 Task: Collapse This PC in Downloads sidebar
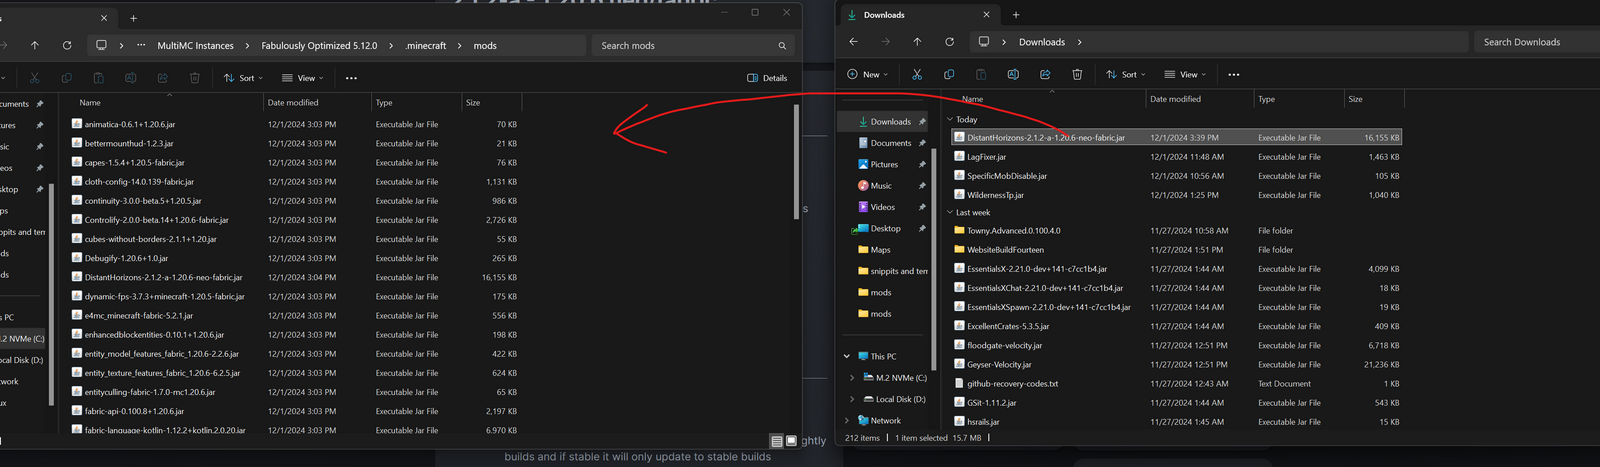pos(847,356)
